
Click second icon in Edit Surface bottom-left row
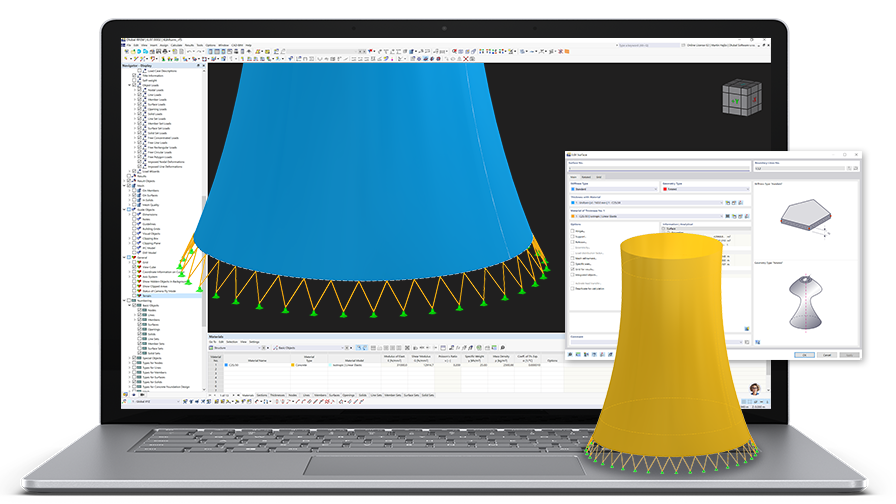click(578, 354)
